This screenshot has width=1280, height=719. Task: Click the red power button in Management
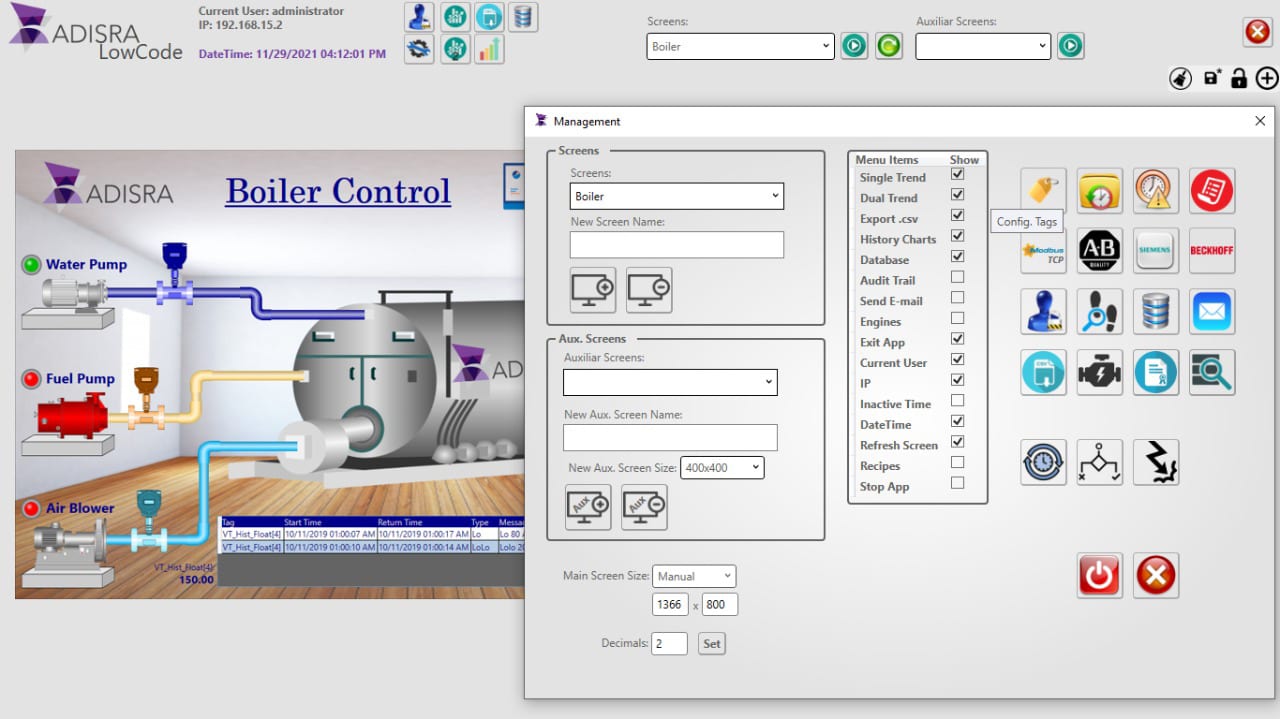1099,575
